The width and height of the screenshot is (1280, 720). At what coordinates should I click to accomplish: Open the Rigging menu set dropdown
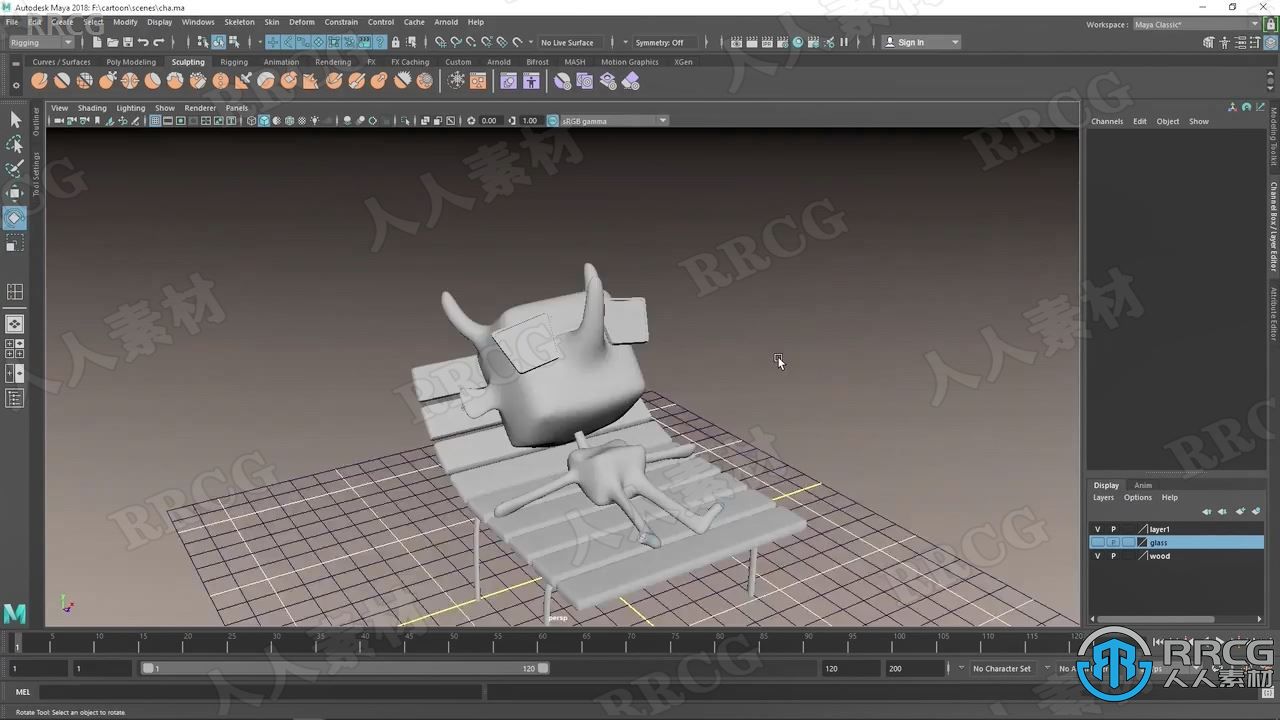[x=41, y=42]
